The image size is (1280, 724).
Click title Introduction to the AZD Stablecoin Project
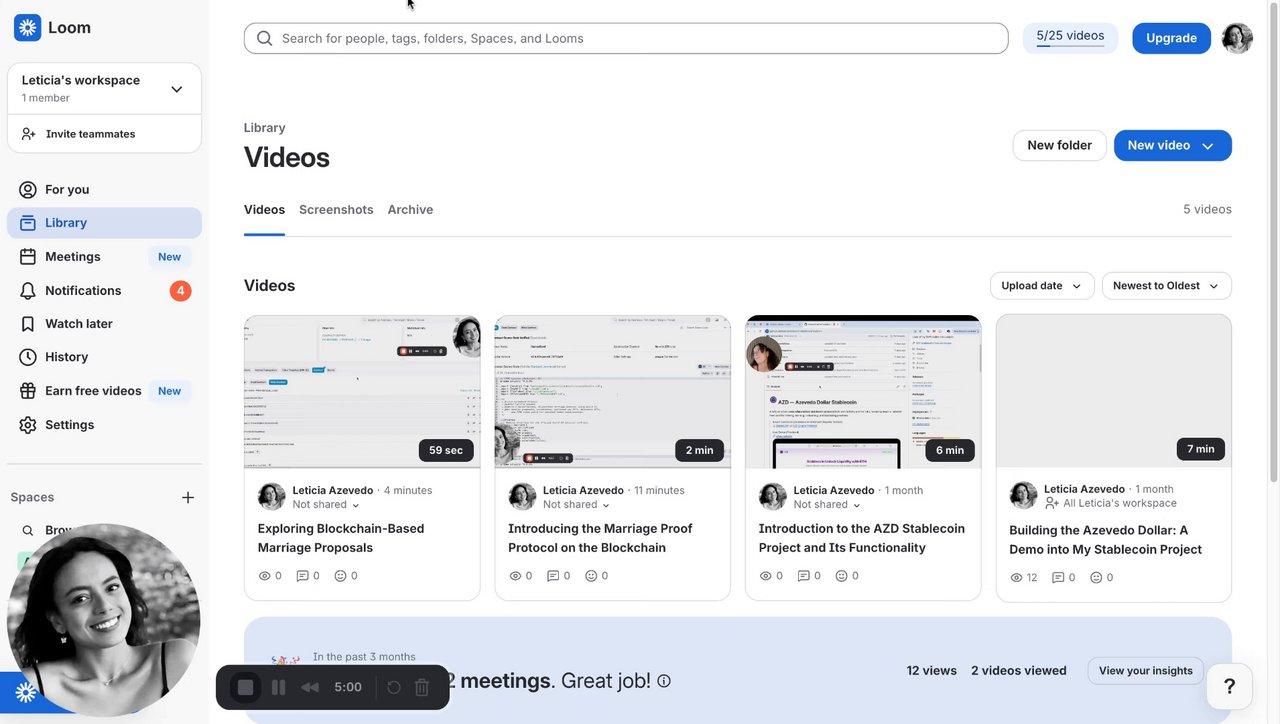[862, 538]
